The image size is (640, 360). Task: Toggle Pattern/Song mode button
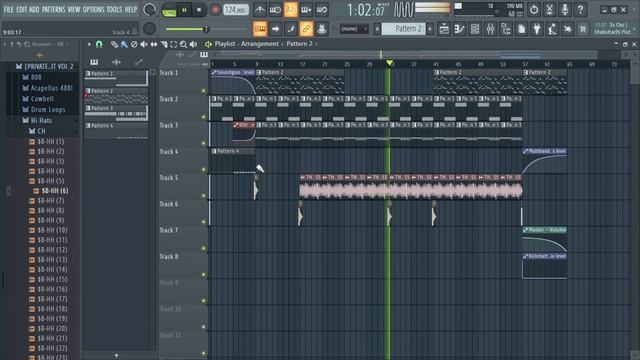tap(169, 10)
